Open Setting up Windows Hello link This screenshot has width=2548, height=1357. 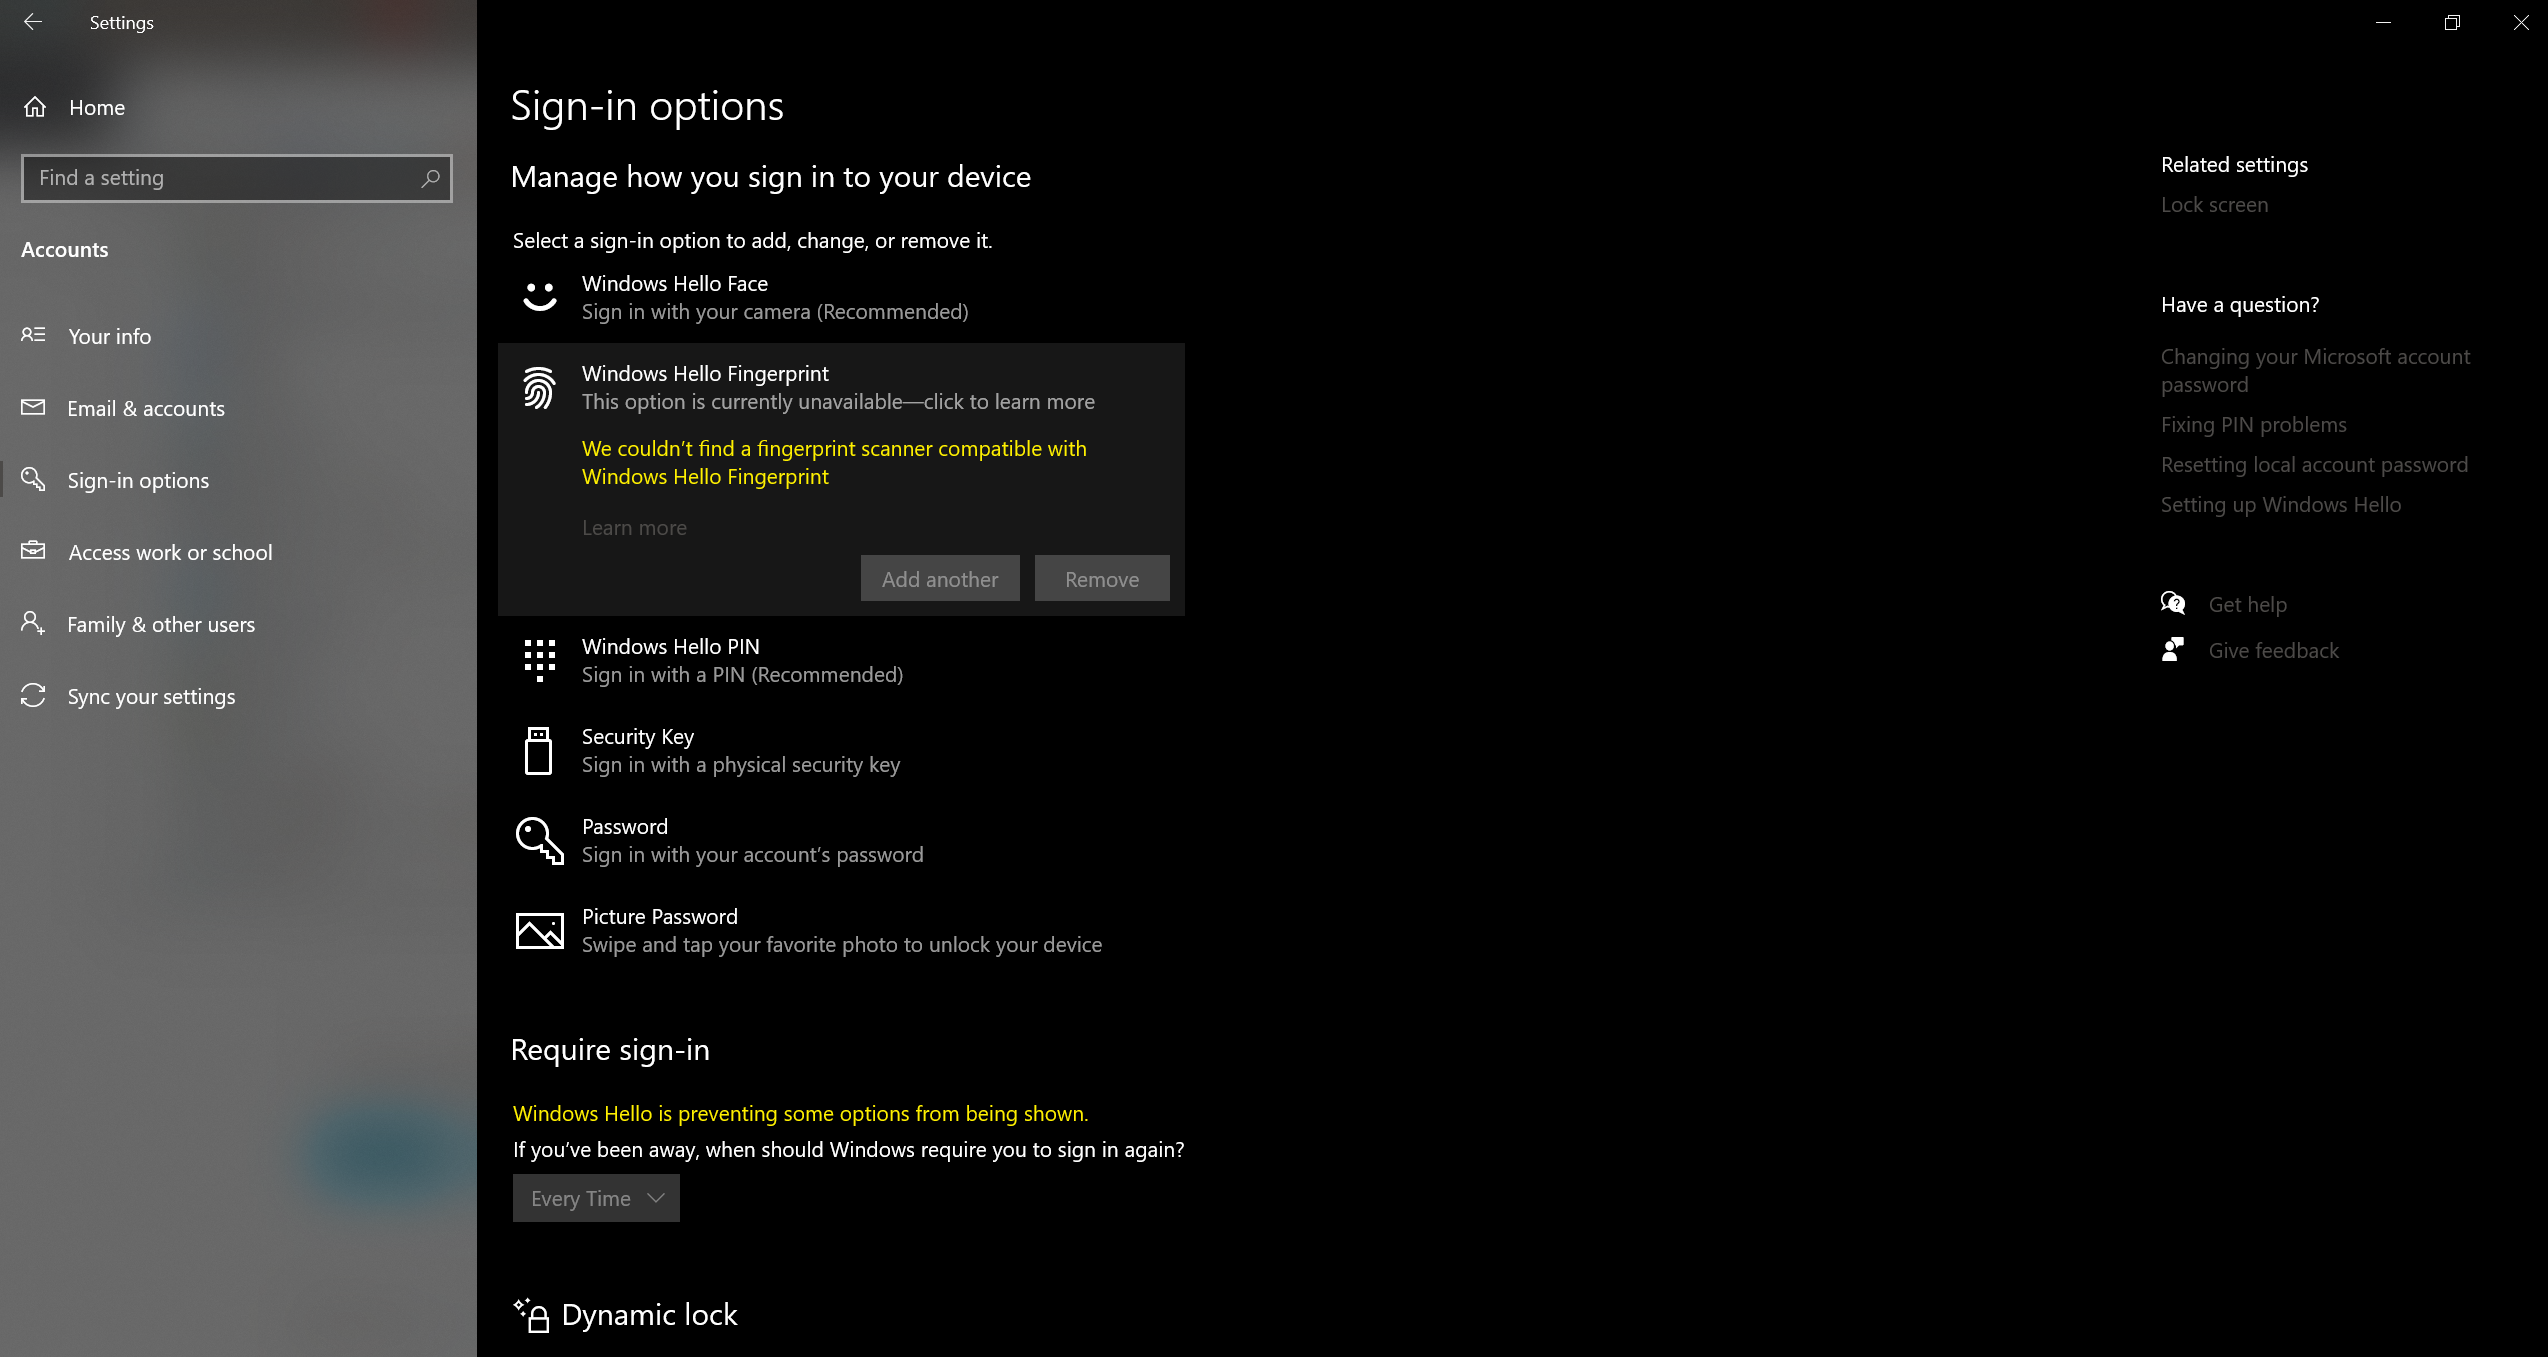coord(2280,504)
